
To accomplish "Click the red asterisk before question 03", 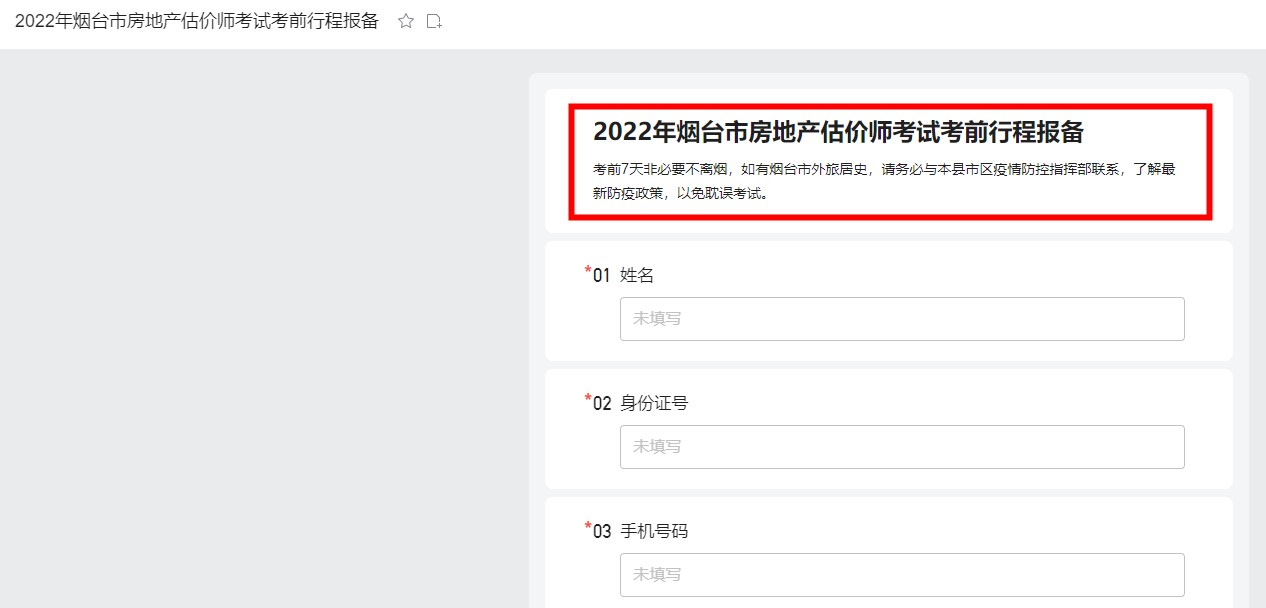I will pos(587,525).
